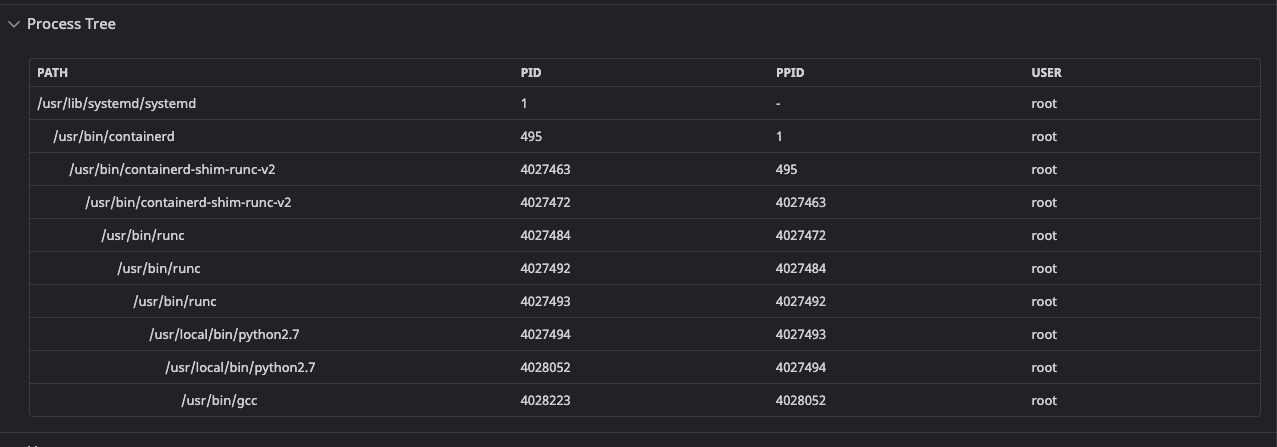Select the runc path with PID 4027484
The image size is (1277, 447).
(143, 236)
